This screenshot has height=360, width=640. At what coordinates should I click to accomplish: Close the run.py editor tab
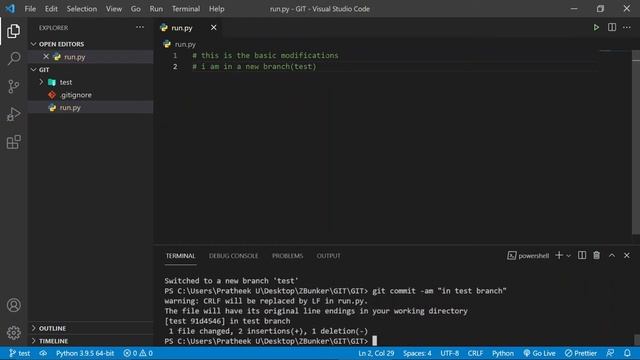213,27
